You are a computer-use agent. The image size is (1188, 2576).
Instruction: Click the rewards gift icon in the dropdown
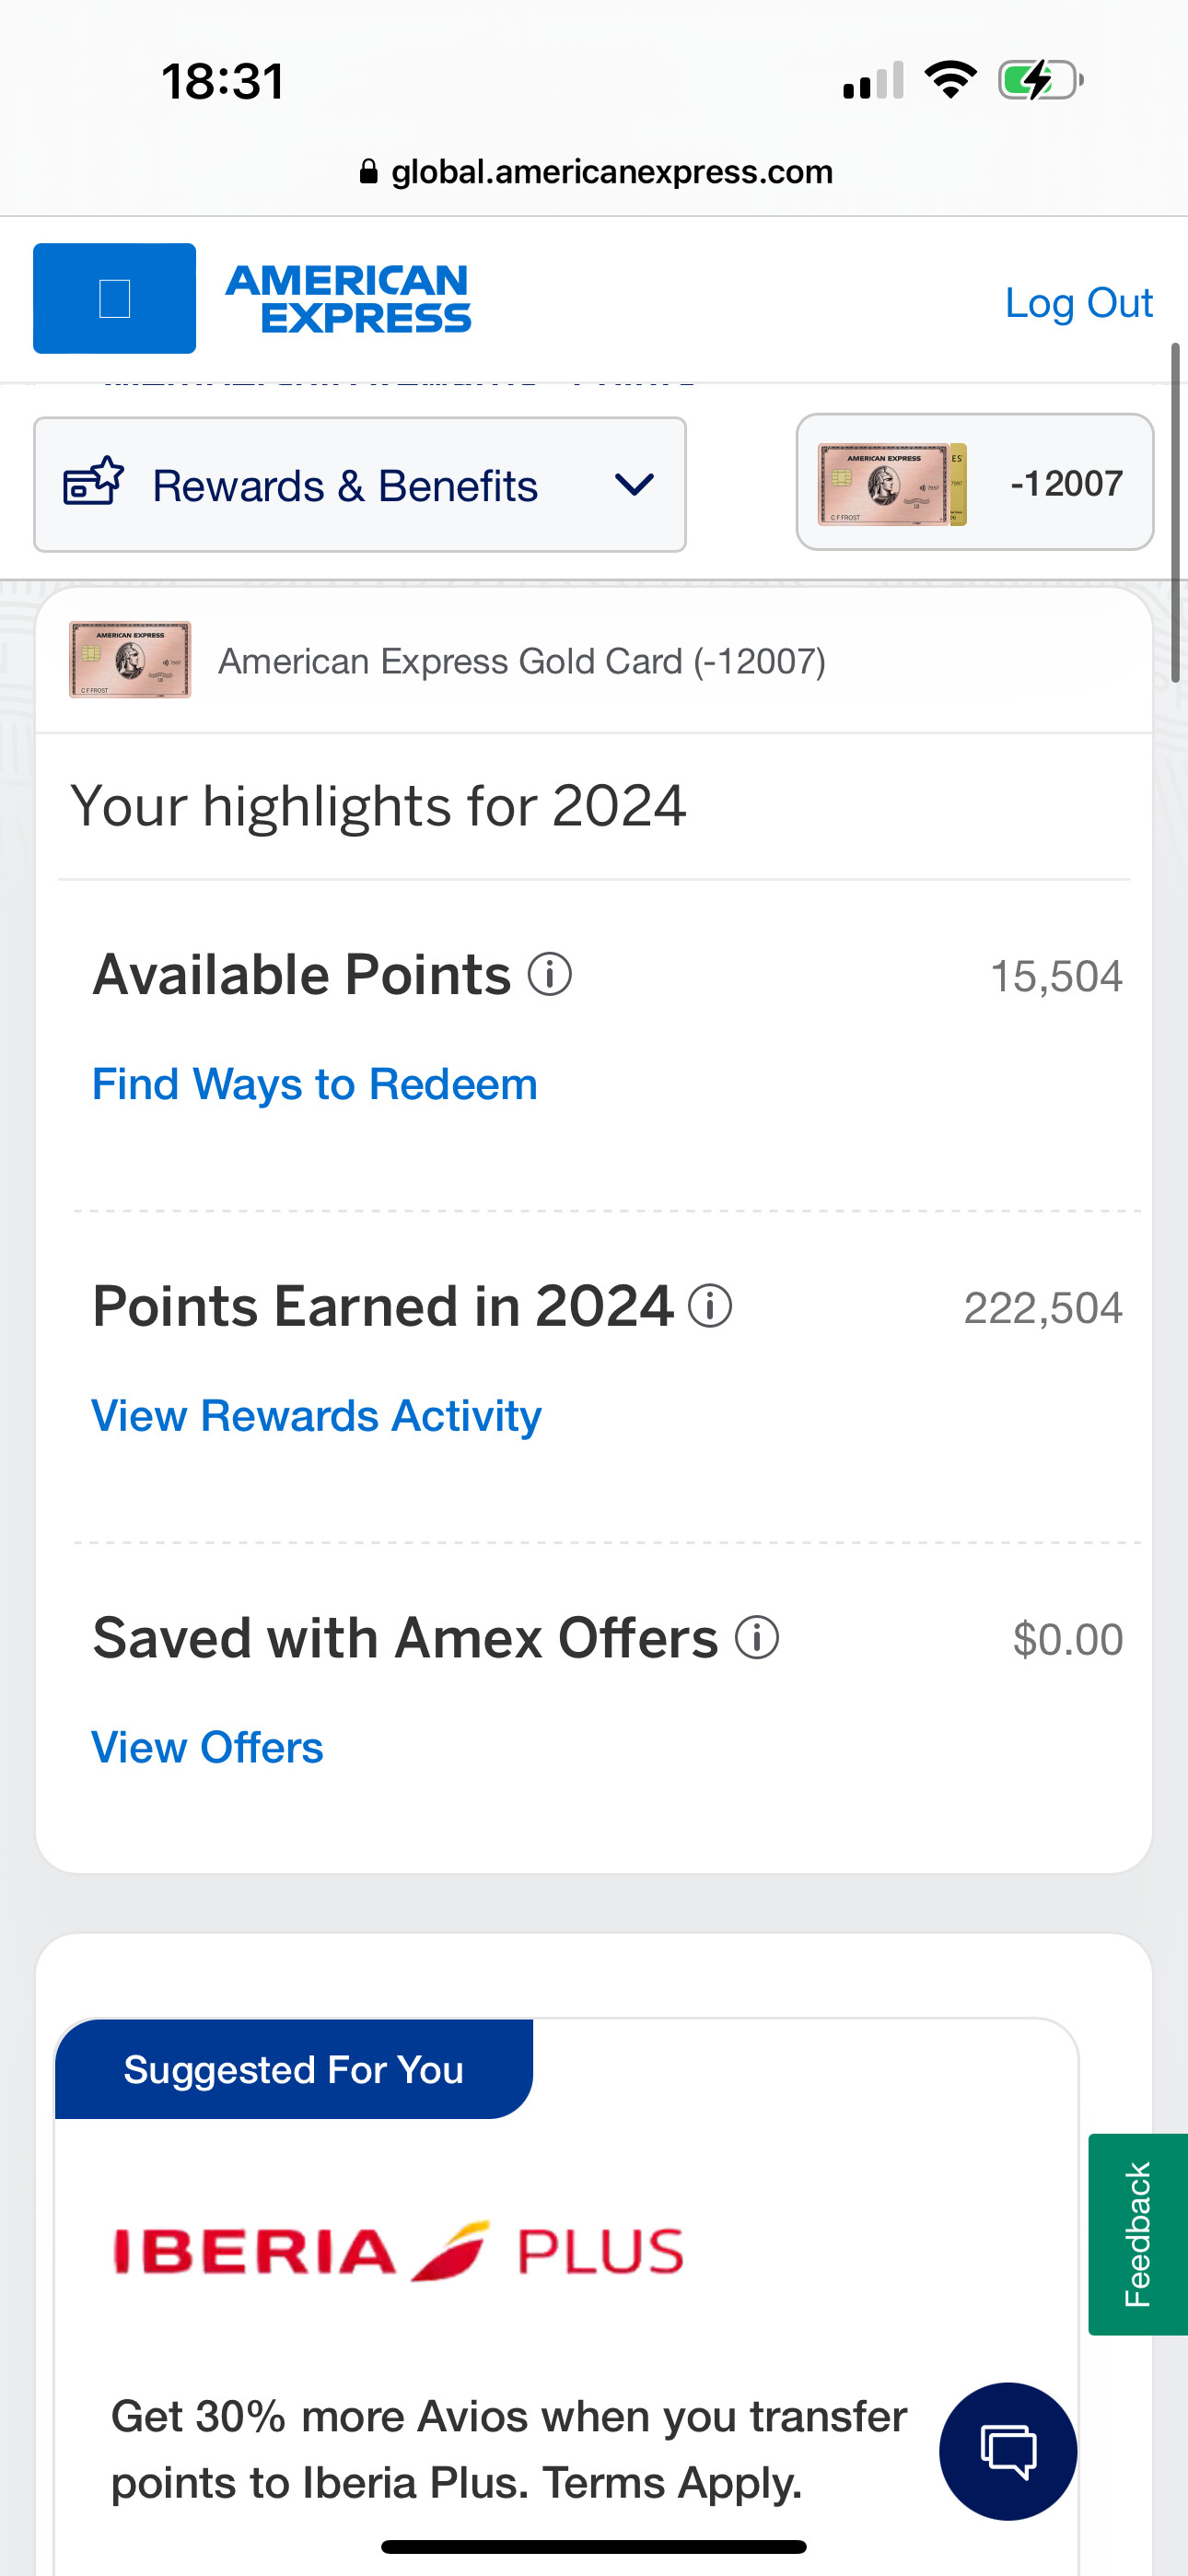tap(94, 483)
